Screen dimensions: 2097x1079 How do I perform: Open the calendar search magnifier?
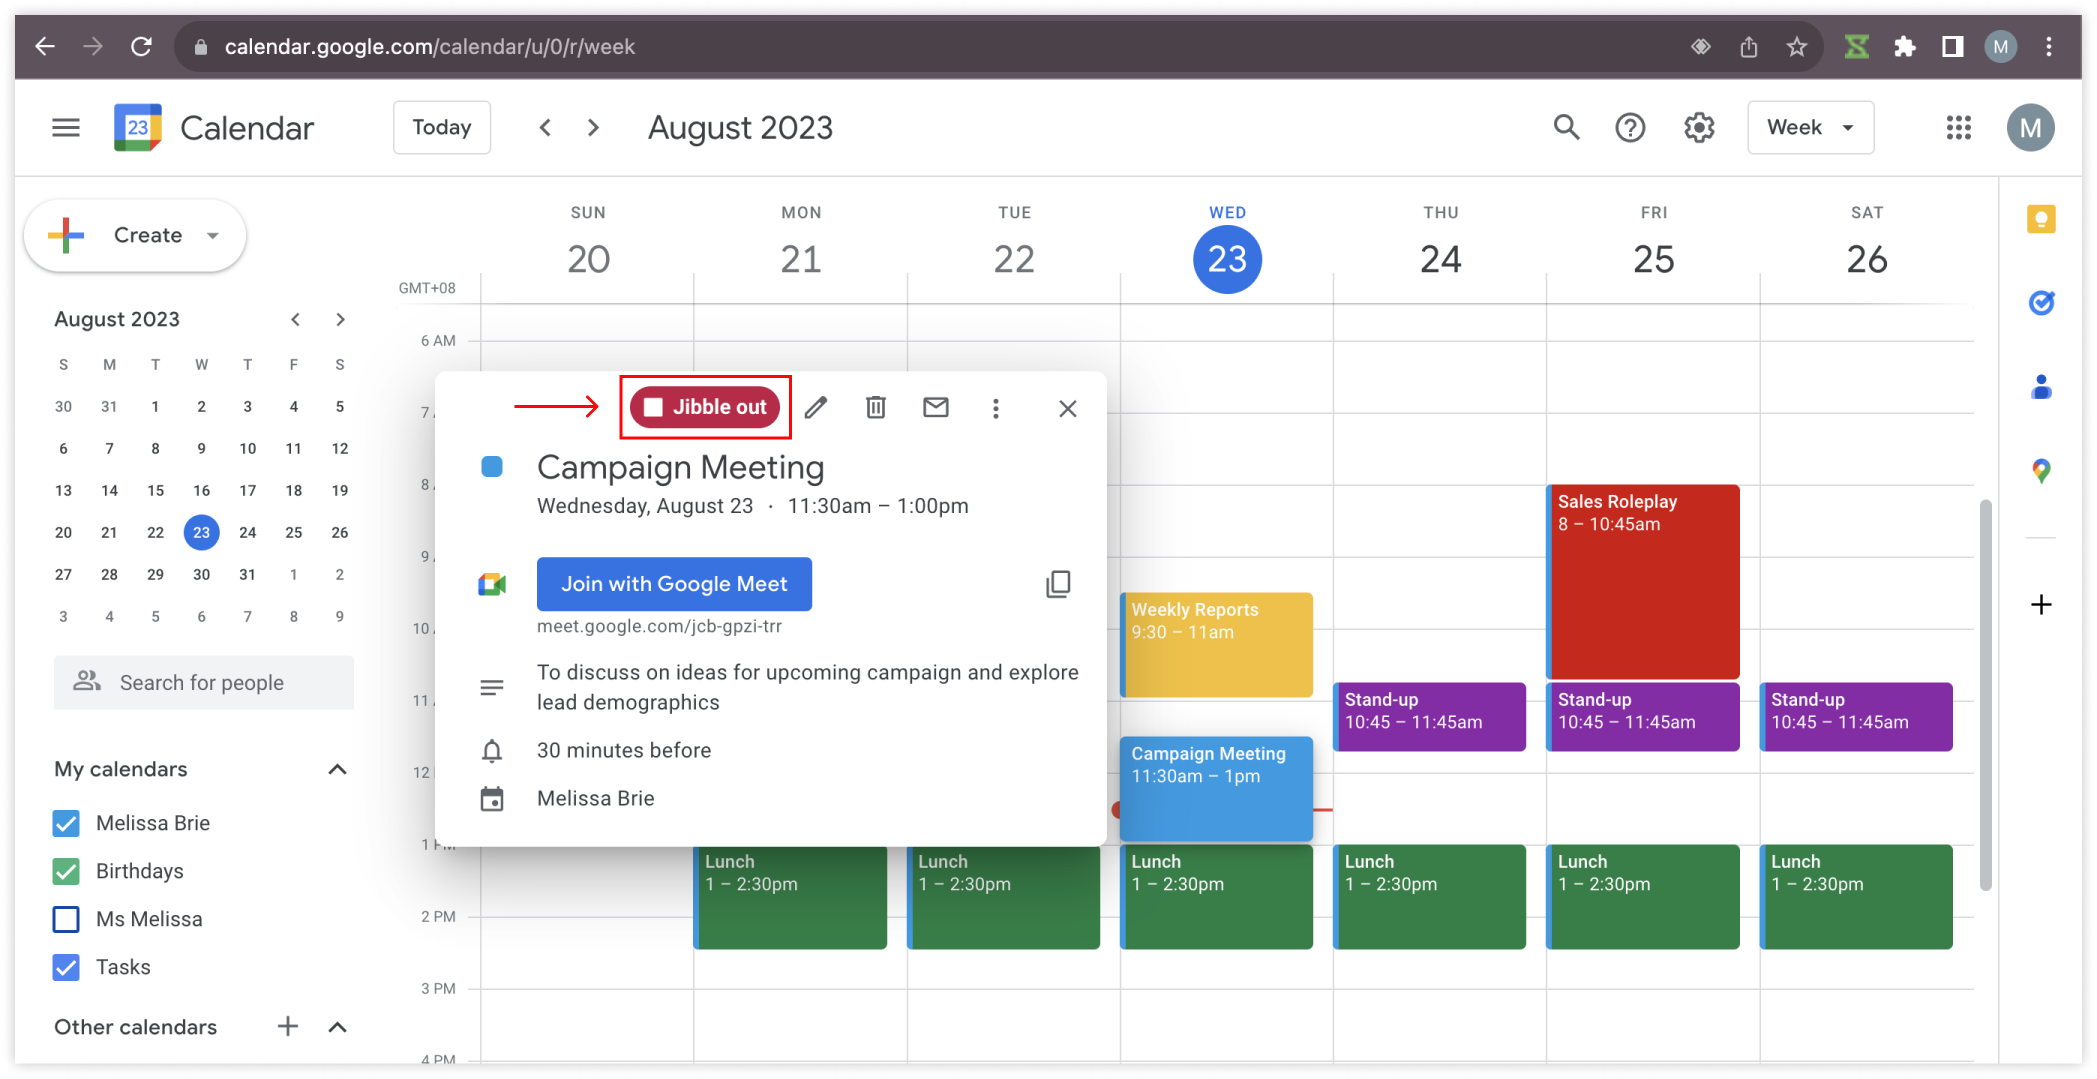1566,128
